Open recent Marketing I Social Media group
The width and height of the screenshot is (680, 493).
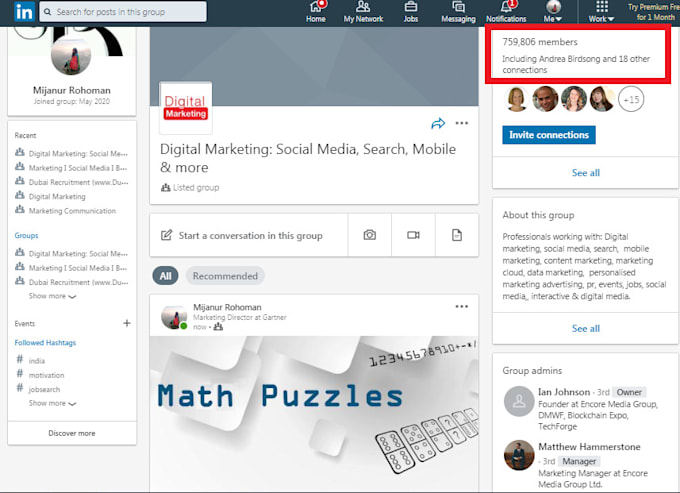(x=78, y=168)
